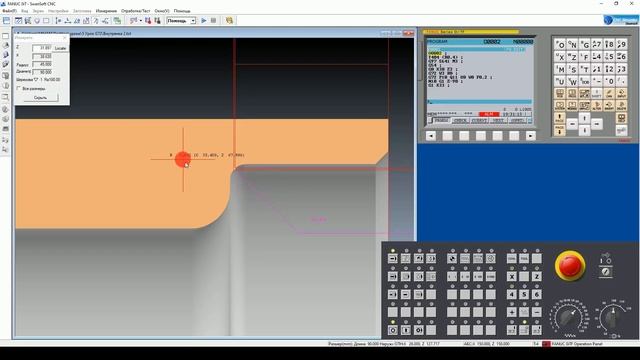Click the DELETE edit key
This screenshot has height=360, width=640.
click(x=622, y=106)
